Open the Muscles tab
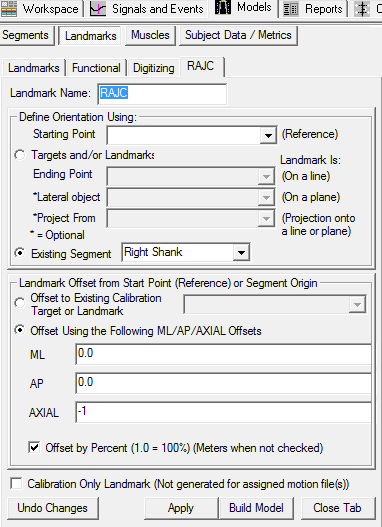This screenshot has height=527, width=382. (150, 35)
